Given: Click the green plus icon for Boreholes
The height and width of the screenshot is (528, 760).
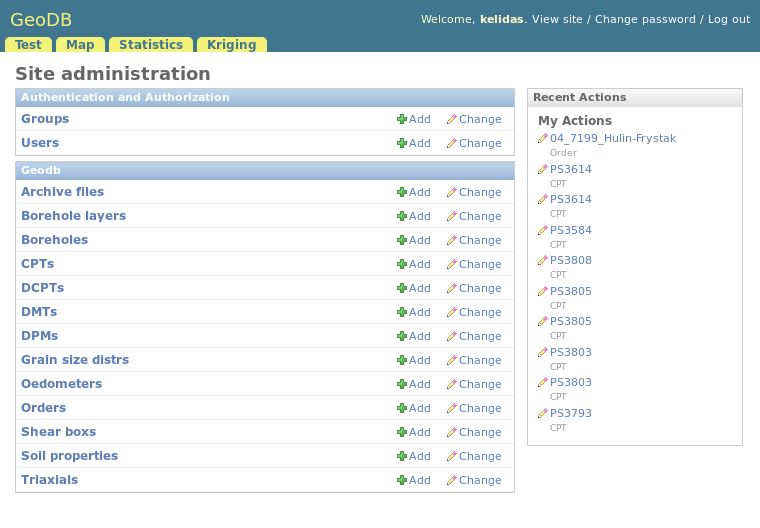Looking at the screenshot, I should pyautogui.click(x=402, y=240).
